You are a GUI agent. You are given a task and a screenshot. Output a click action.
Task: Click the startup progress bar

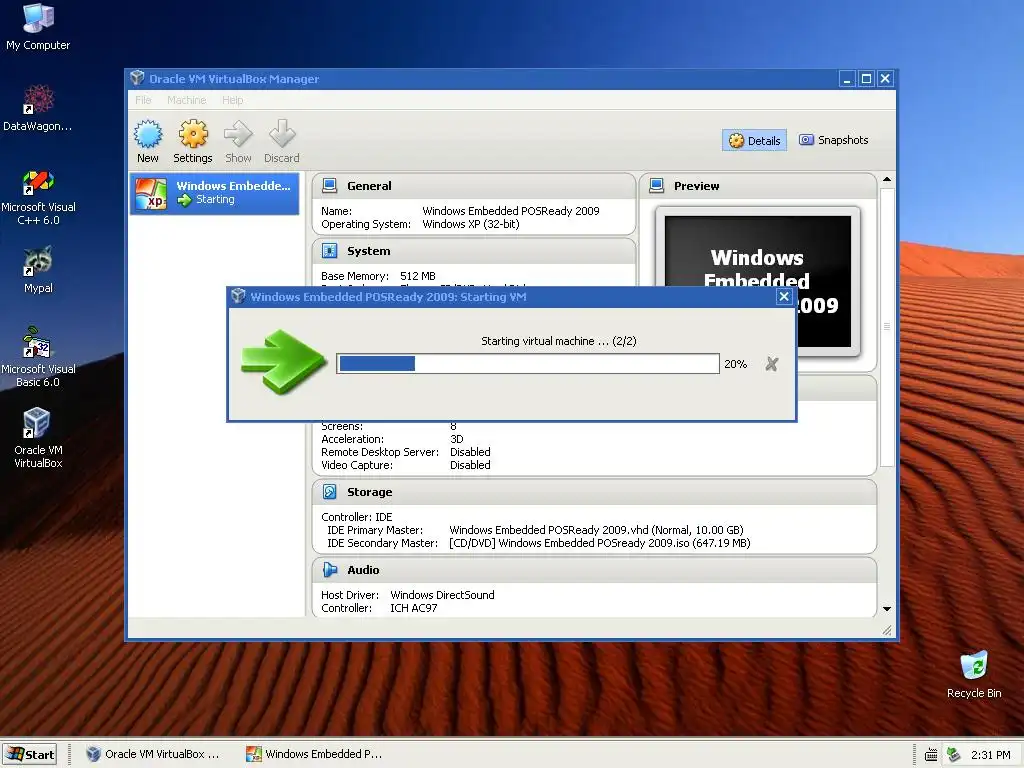528,364
